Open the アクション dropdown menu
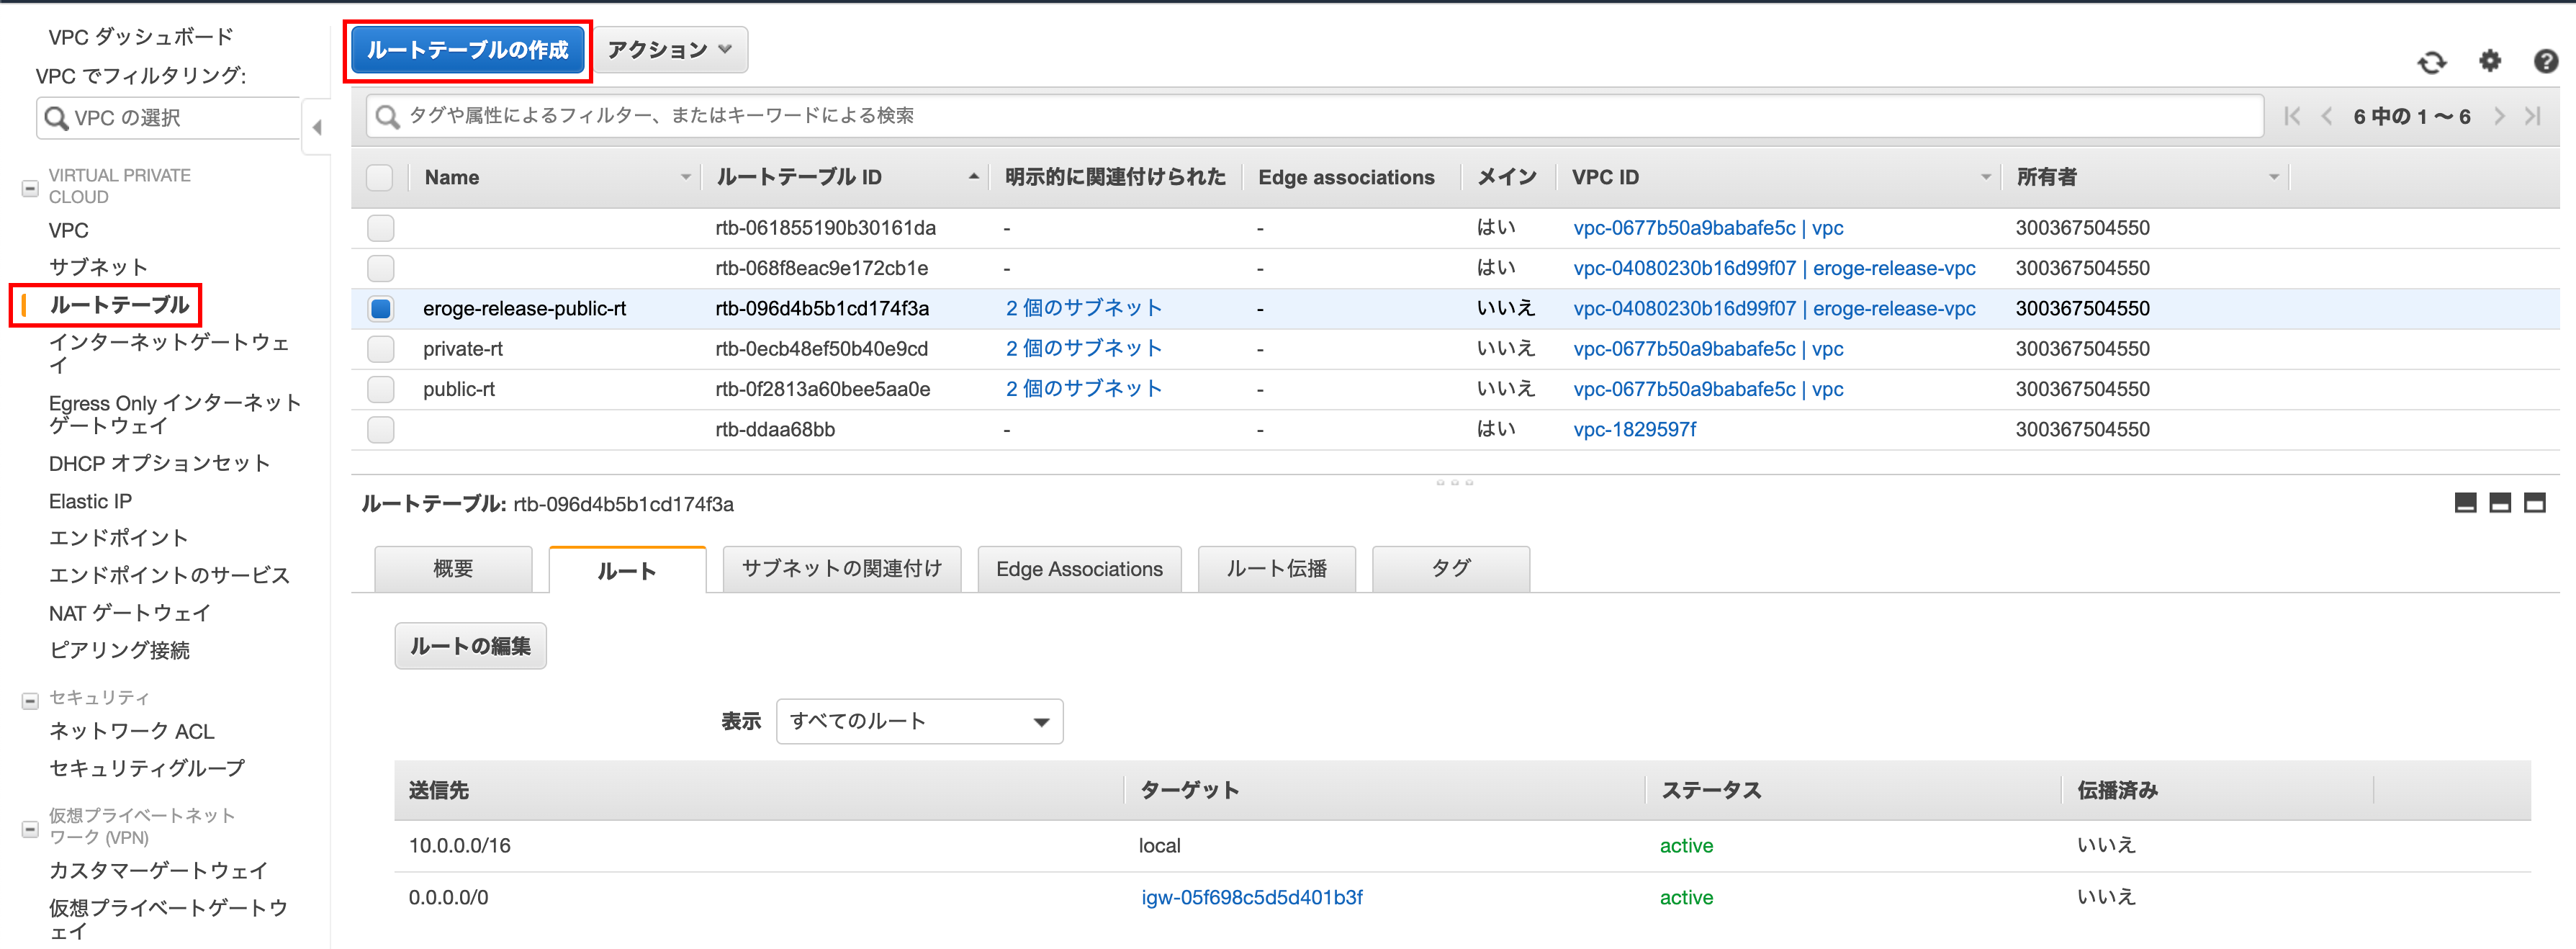The width and height of the screenshot is (2576, 949). (670, 50)
